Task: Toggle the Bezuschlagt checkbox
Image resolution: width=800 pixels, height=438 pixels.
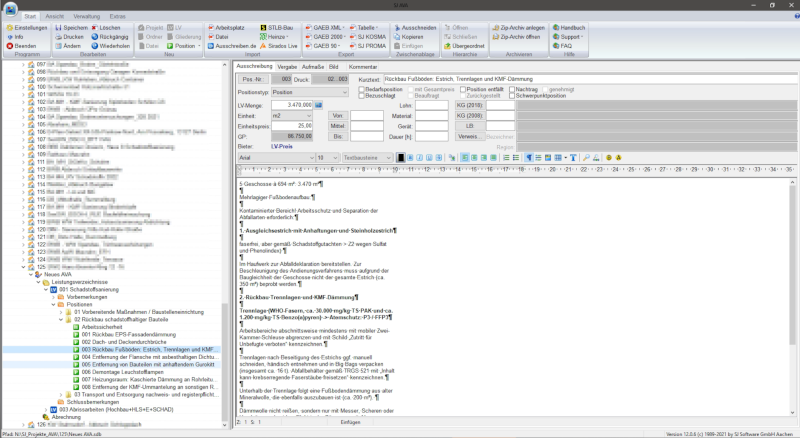Action: click(362, 95)
